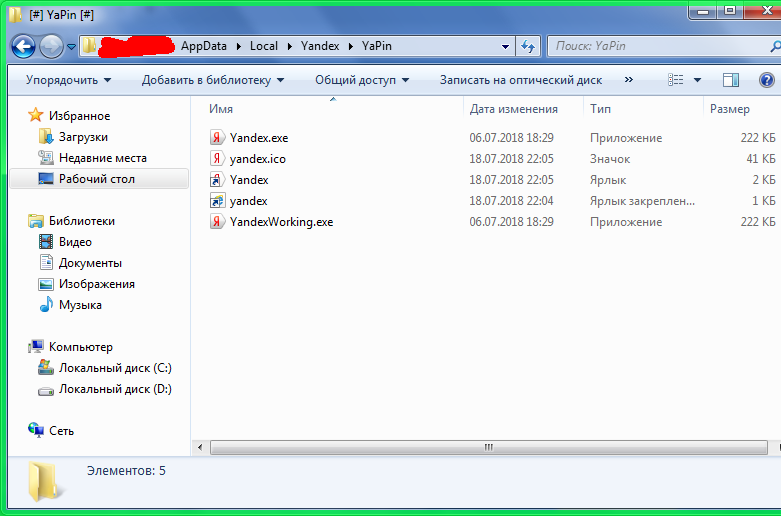The image size is (781, 516).
Task: Open the Общий доступ menu
Action: [362, 80]
